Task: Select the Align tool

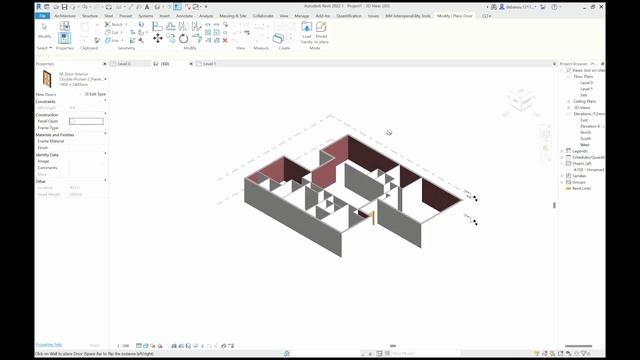Action: [158, 26]
